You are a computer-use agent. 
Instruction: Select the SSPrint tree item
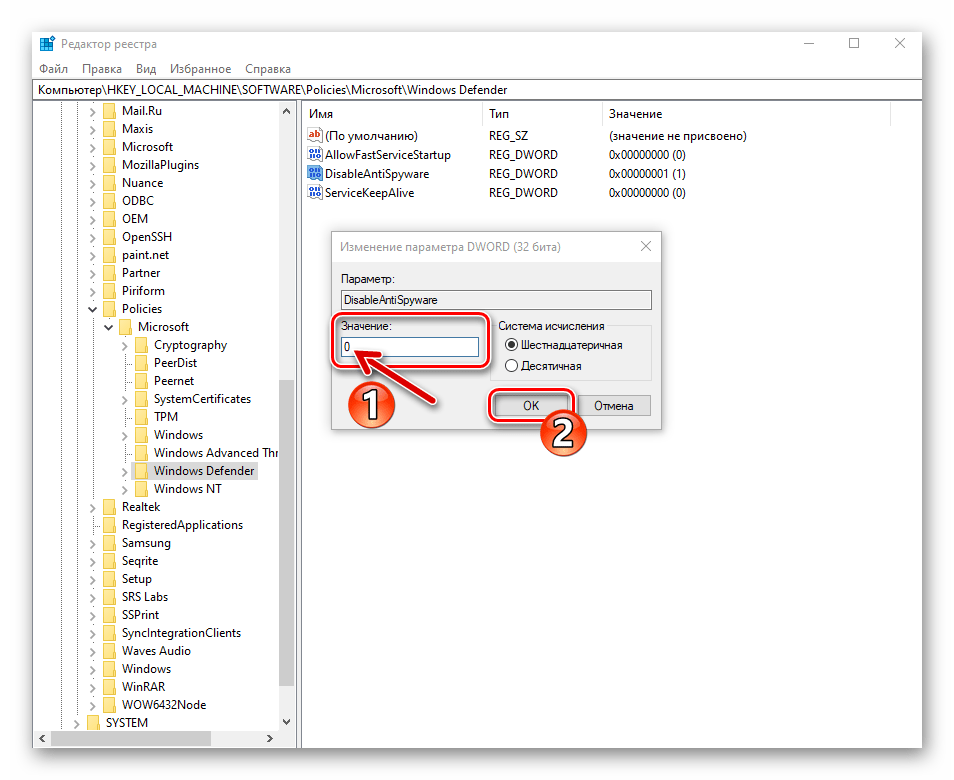pos(140,615)
